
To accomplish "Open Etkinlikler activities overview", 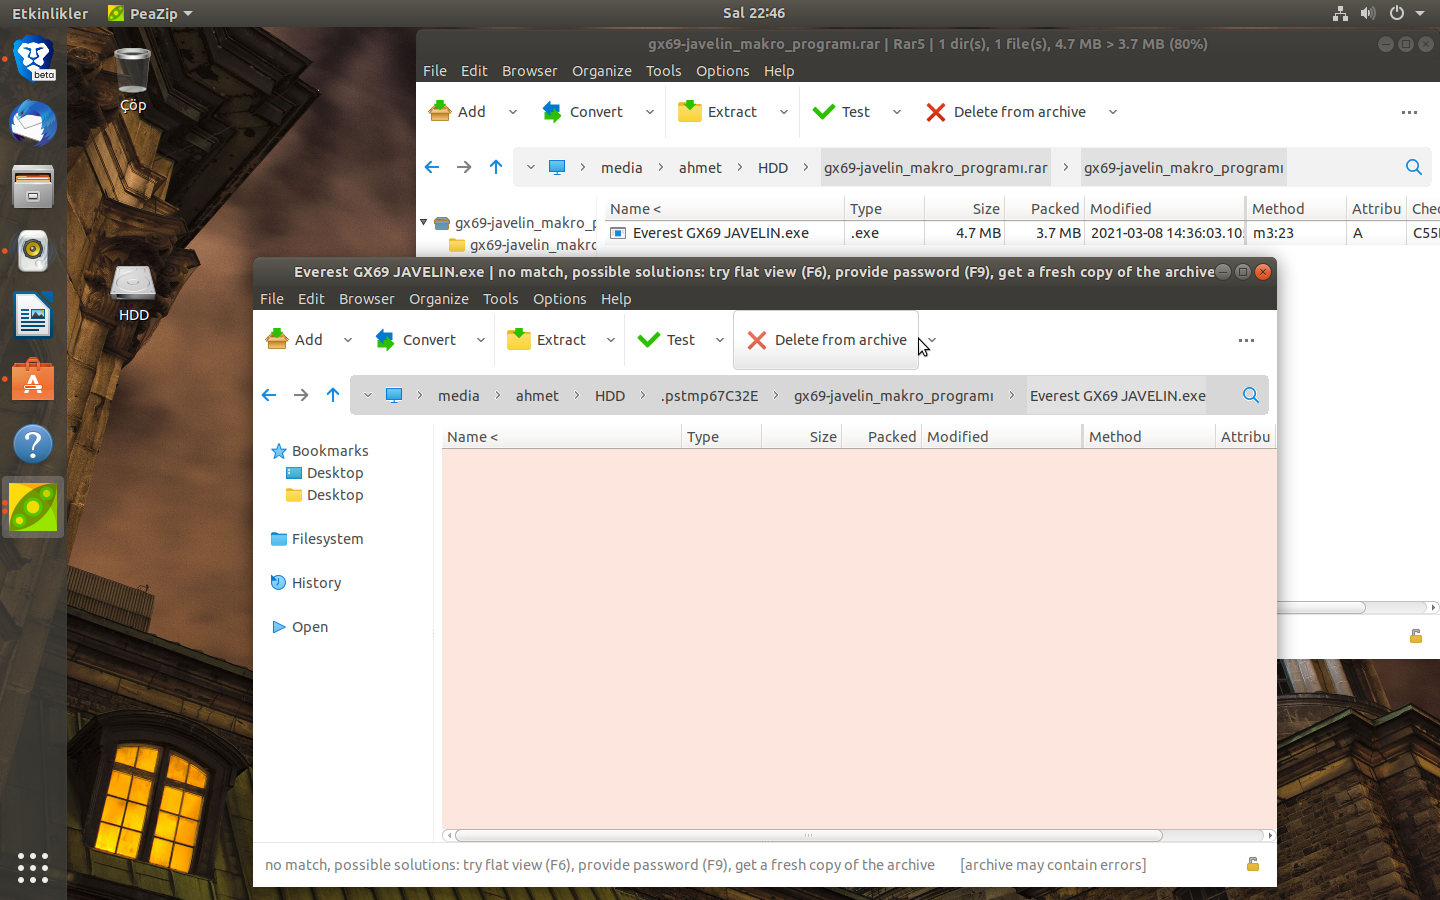I will (50, 13).
